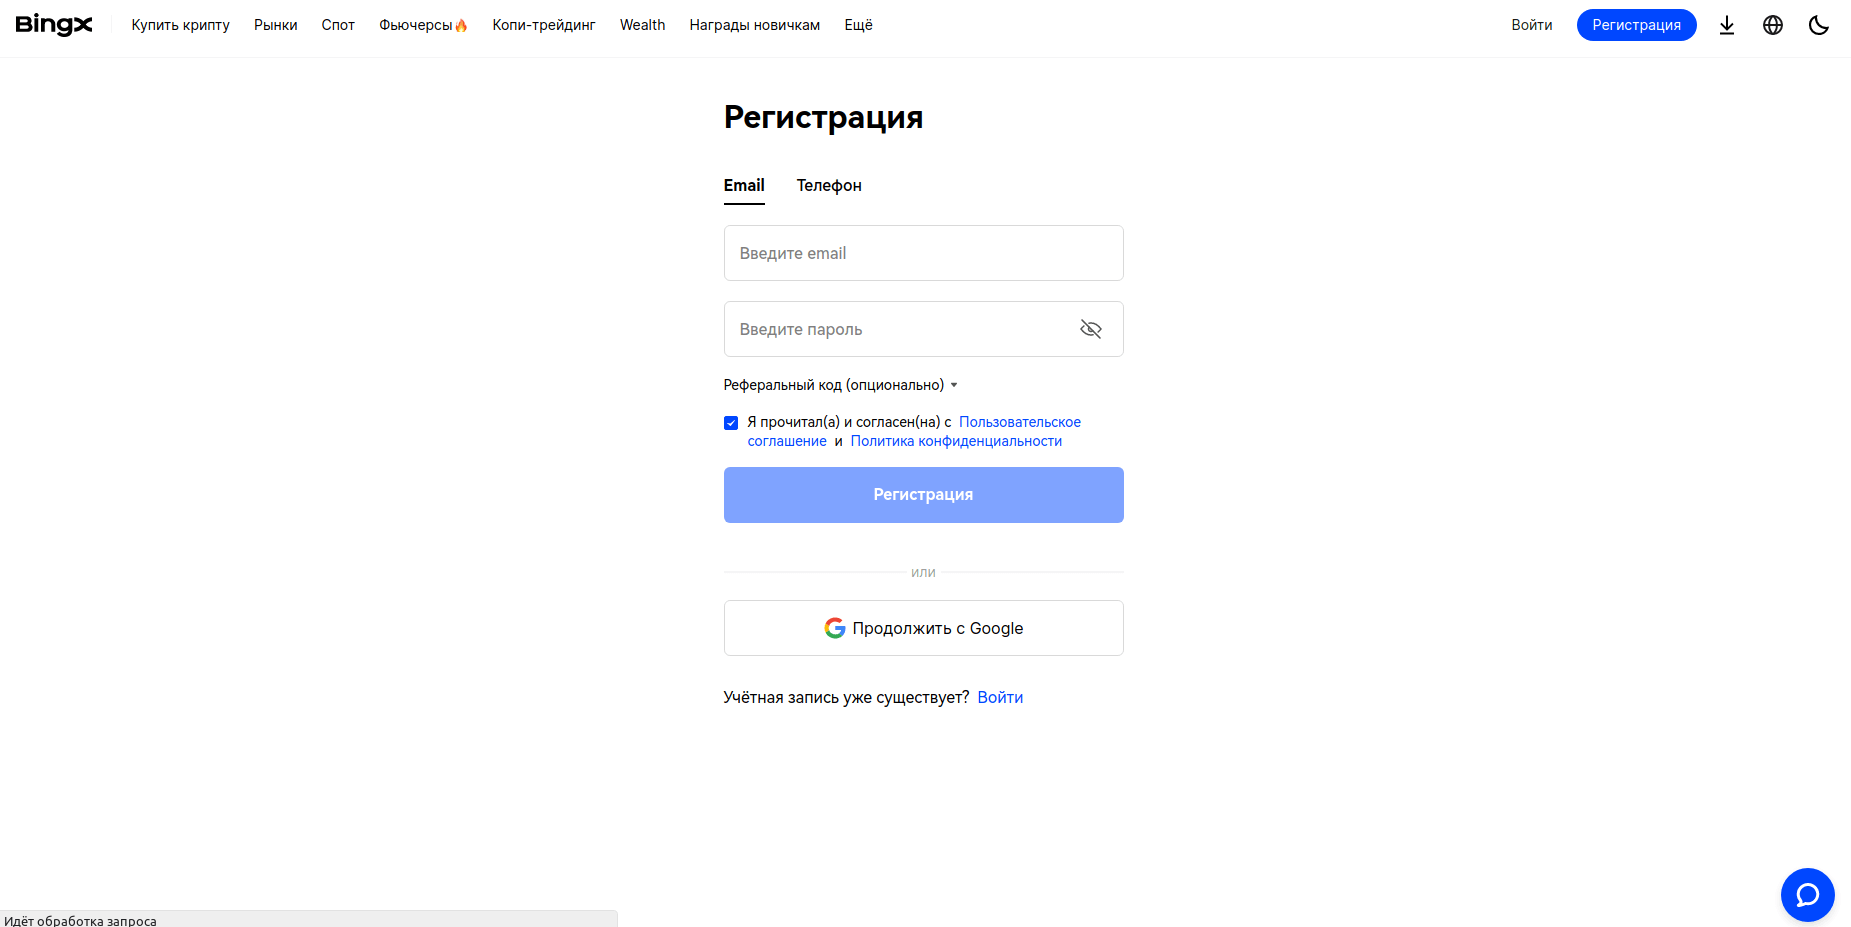Focus the password input field

click(x=900, y=329)
